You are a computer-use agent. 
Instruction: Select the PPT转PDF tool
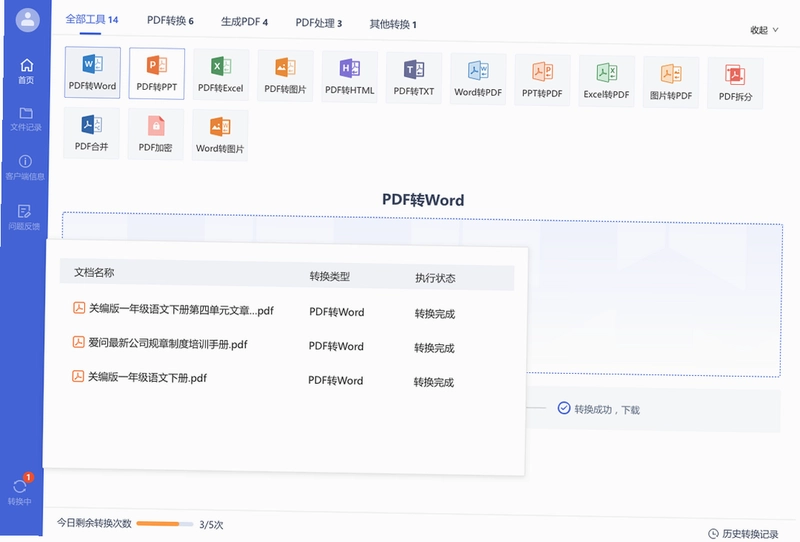click(542, 81)
